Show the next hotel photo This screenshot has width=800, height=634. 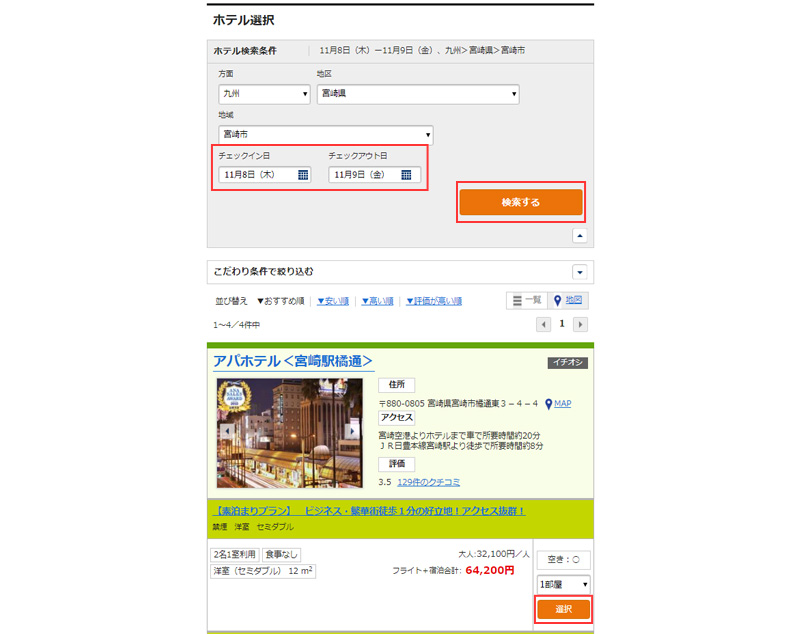tap(352, 431)
